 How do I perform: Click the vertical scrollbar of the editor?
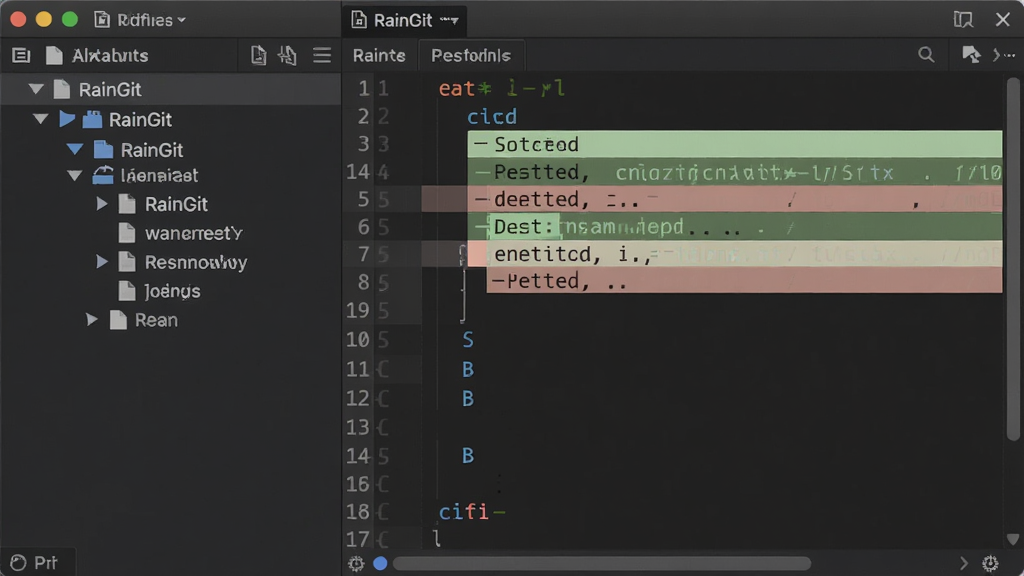1013,259
